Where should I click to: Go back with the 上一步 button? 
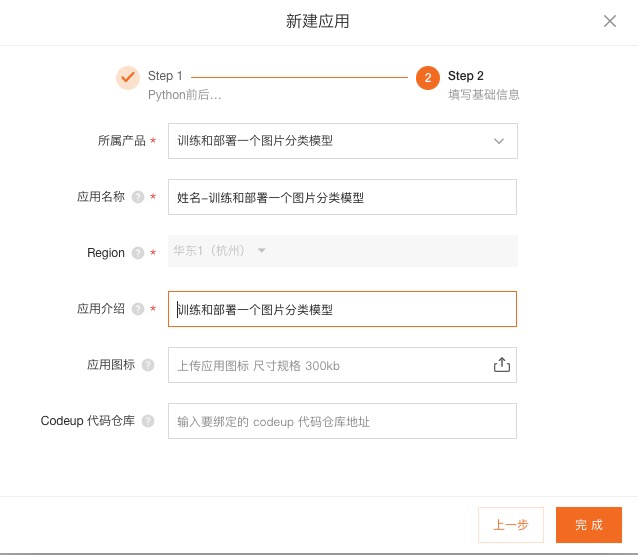(x=511, y=525)
